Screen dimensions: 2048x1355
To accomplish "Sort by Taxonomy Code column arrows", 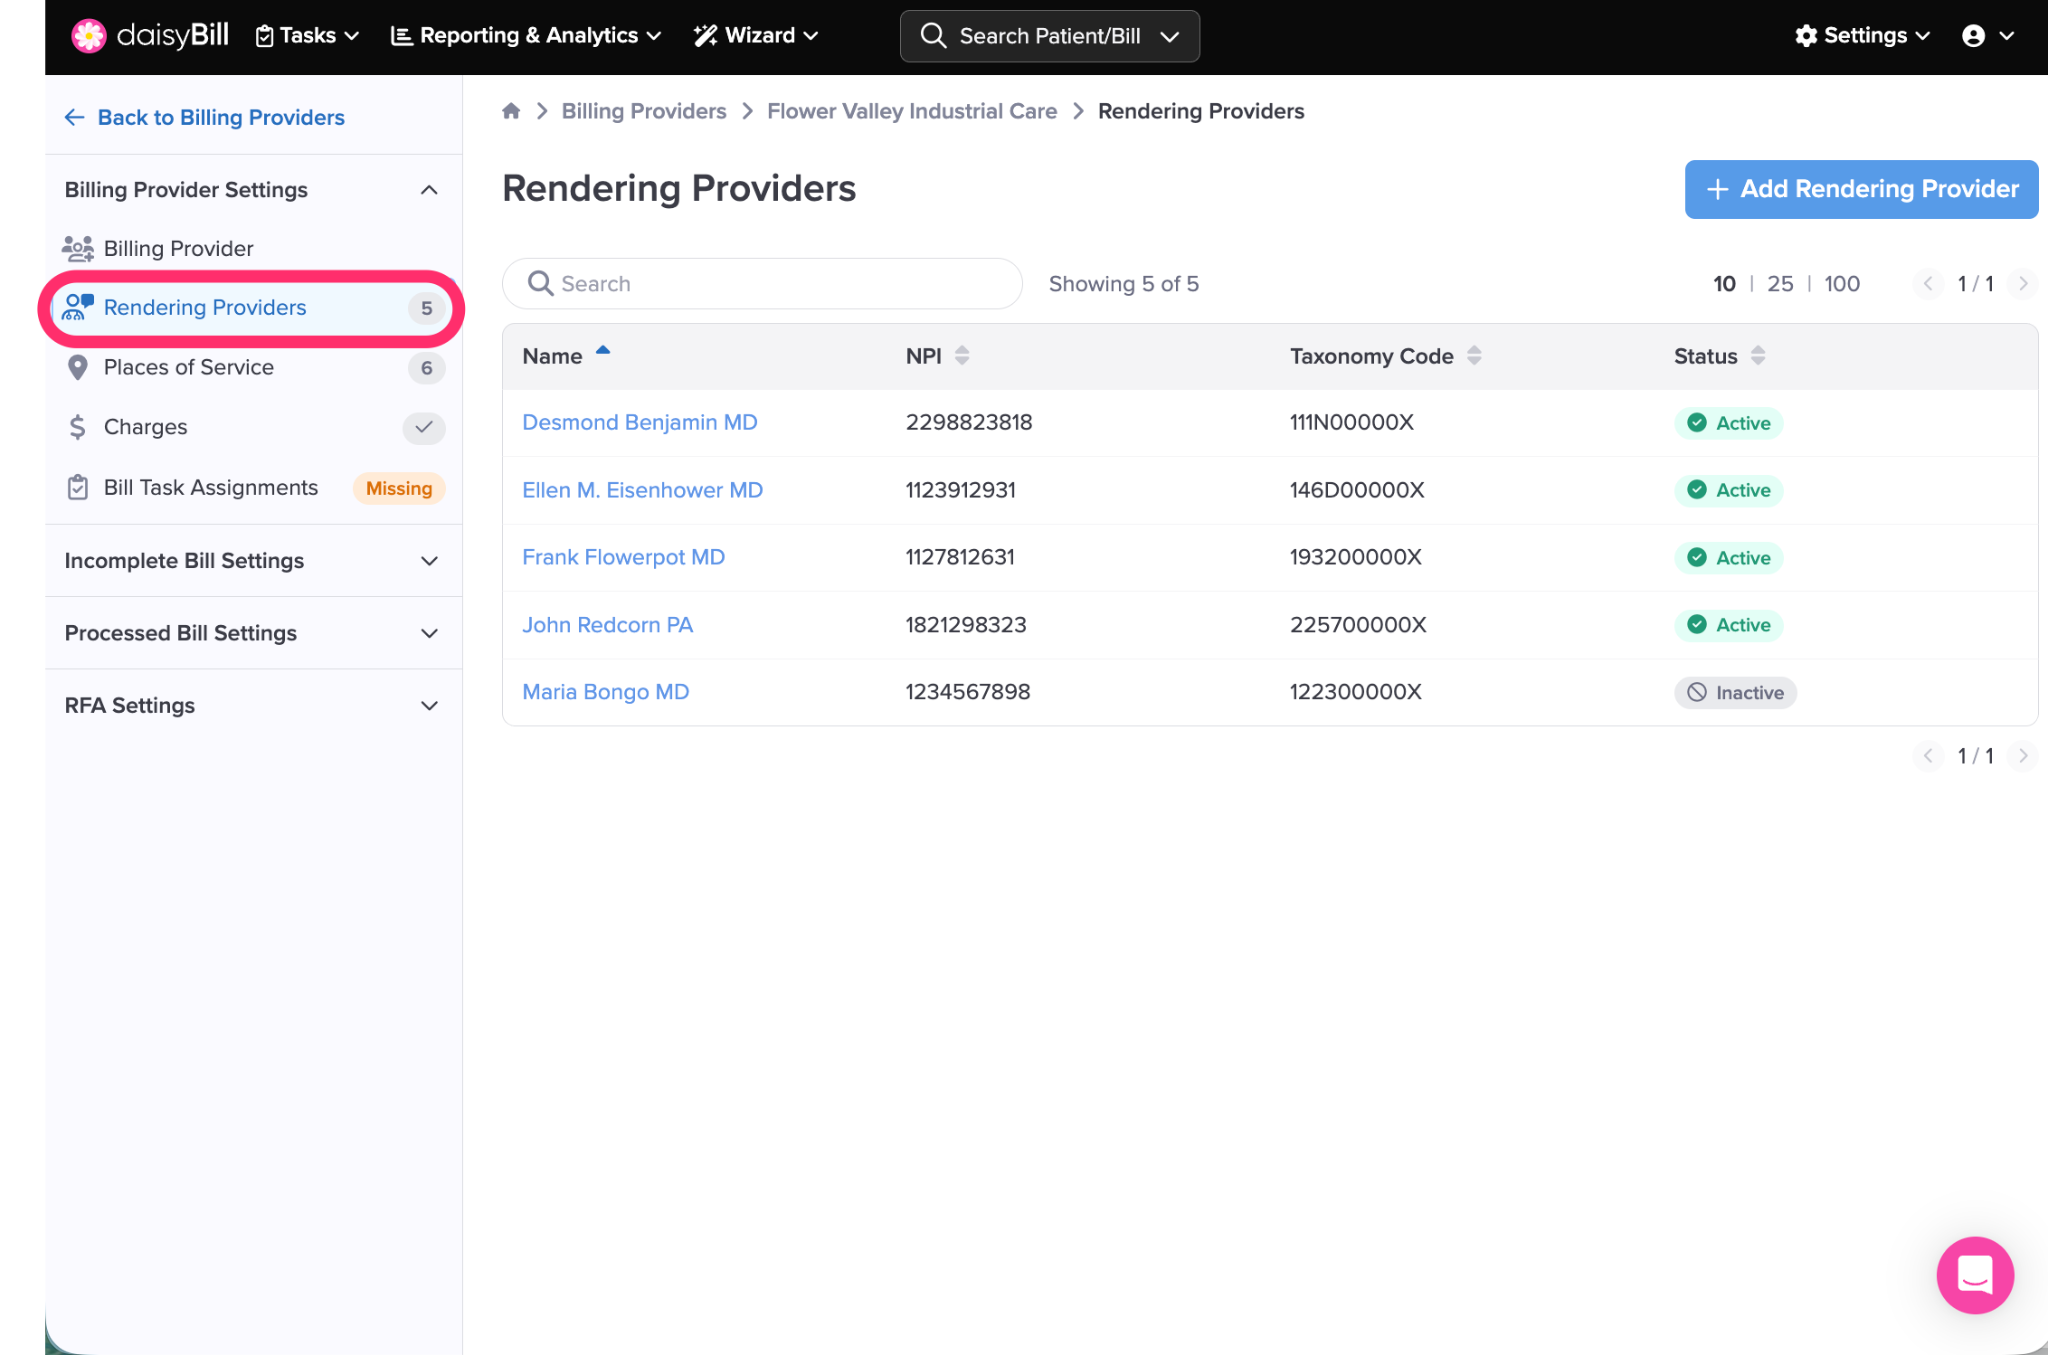I will (1474, 356).
